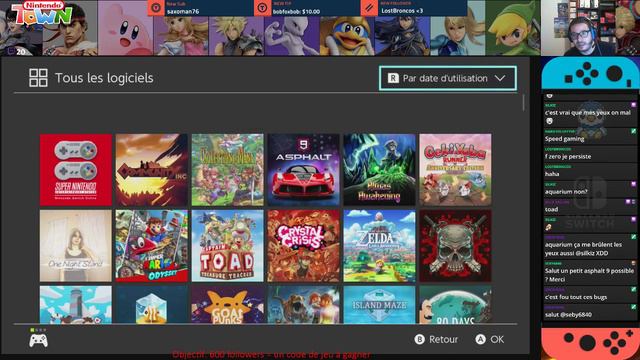Click the software list scrollbar
Image resolution: width=640 pixels, height=360 pixels.
tap(523, 102)
